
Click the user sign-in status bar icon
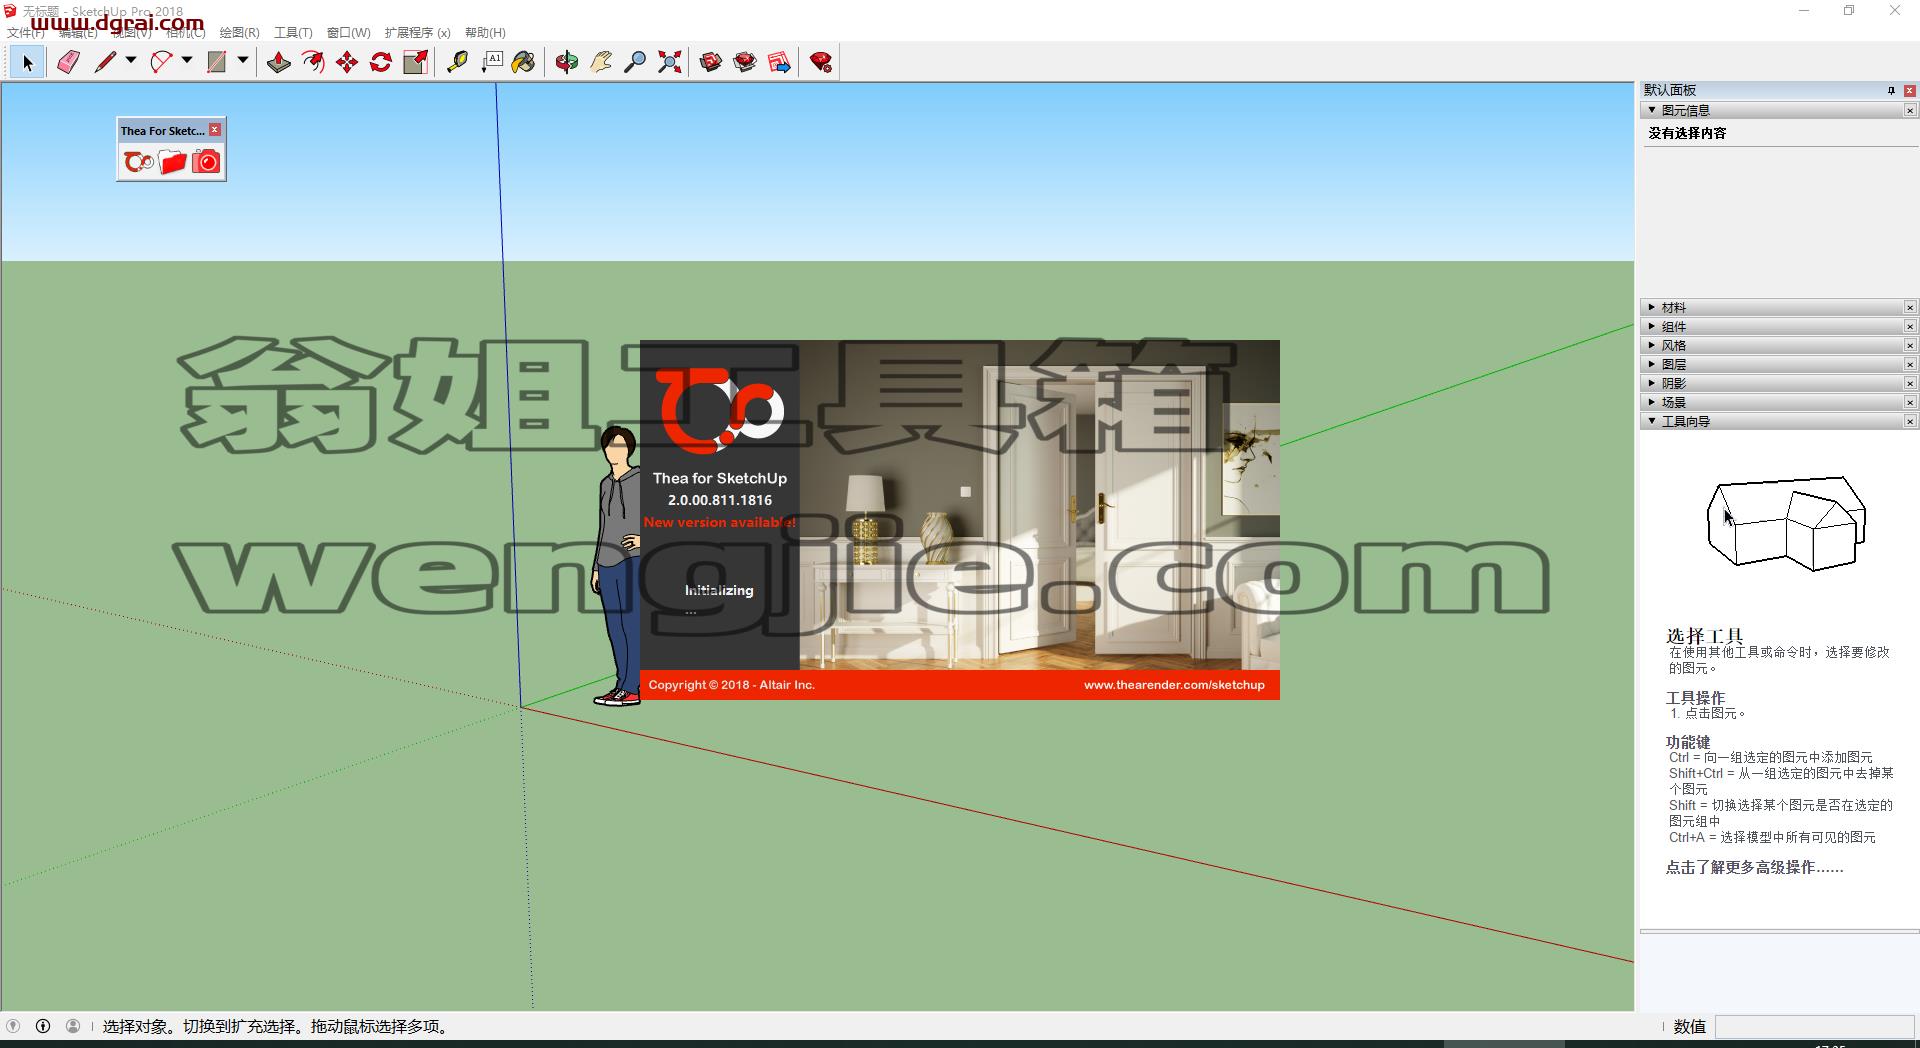73,1026
